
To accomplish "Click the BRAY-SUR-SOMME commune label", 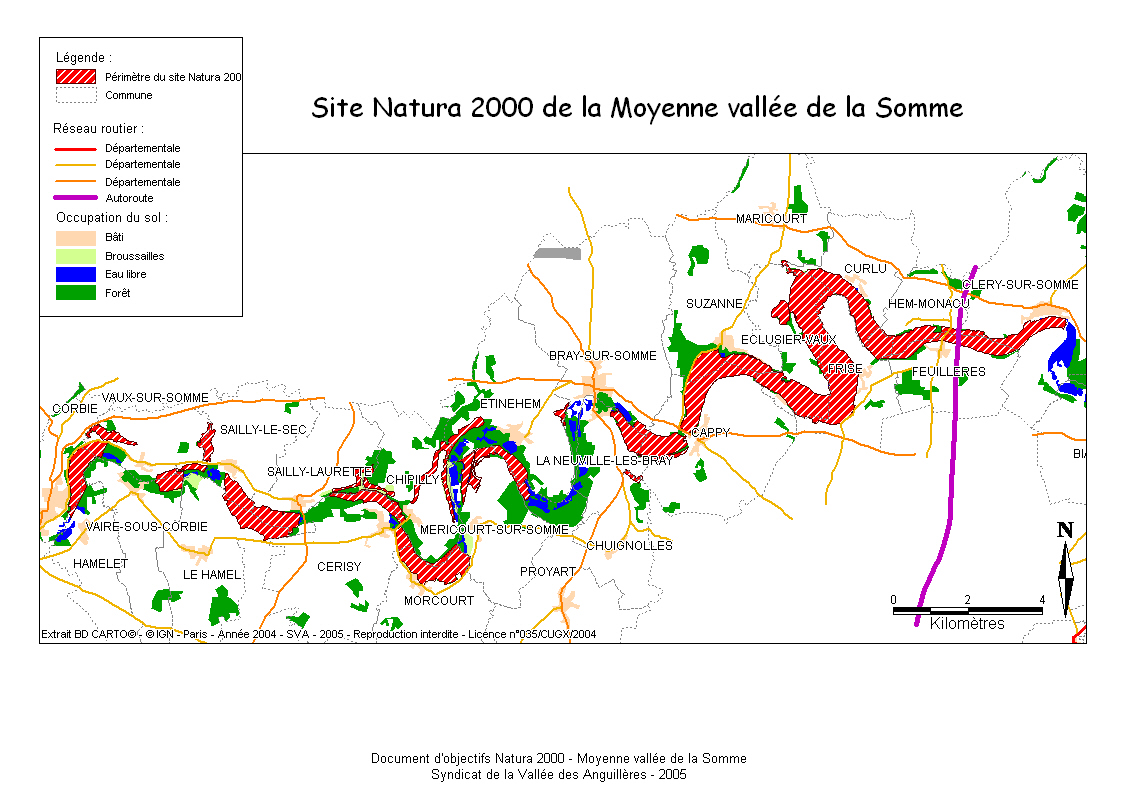I will click(x=602, y=356).
